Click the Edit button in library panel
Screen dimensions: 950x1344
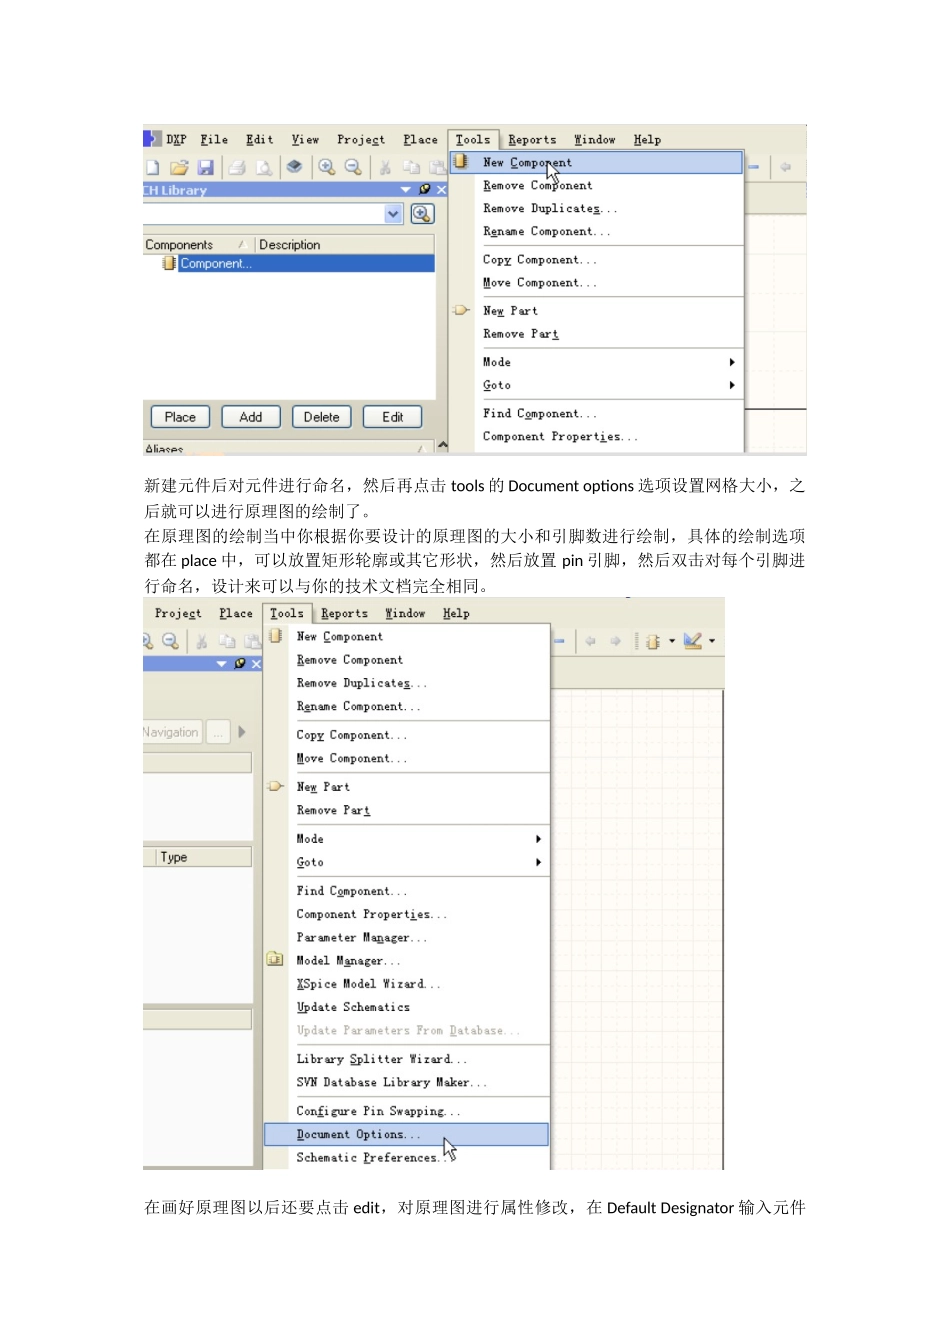[393, 417]
